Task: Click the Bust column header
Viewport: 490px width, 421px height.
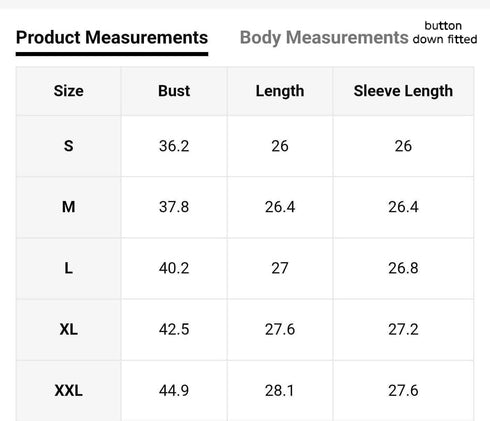Action: click(174, 91)
